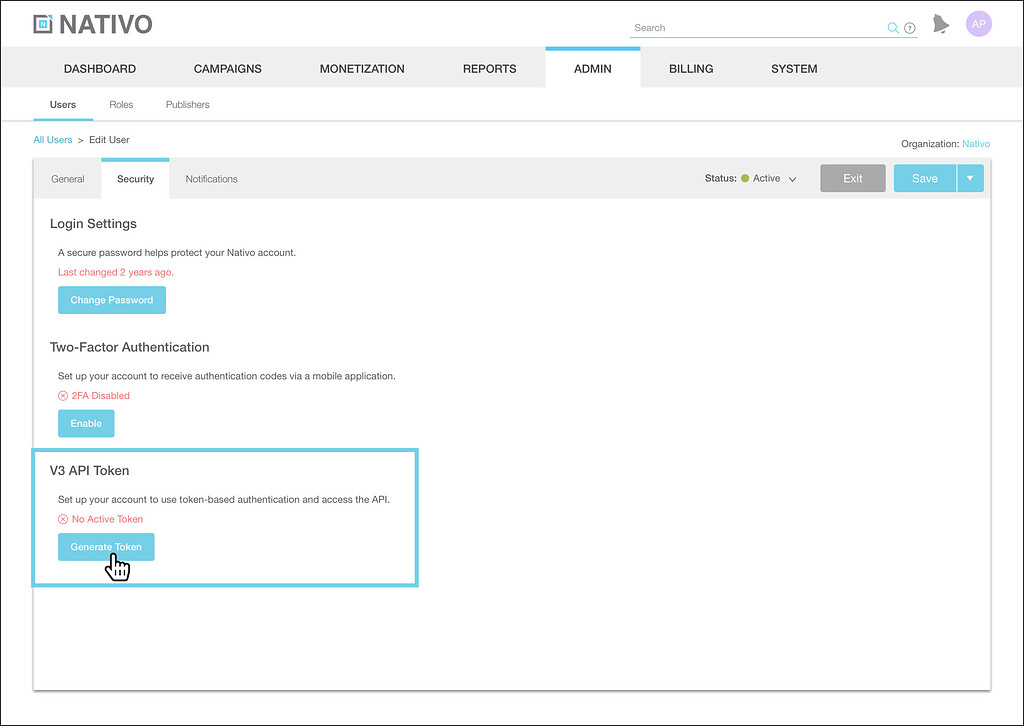
Task: Click the 2FA Disabled status icon
Action: pos(63,396)
